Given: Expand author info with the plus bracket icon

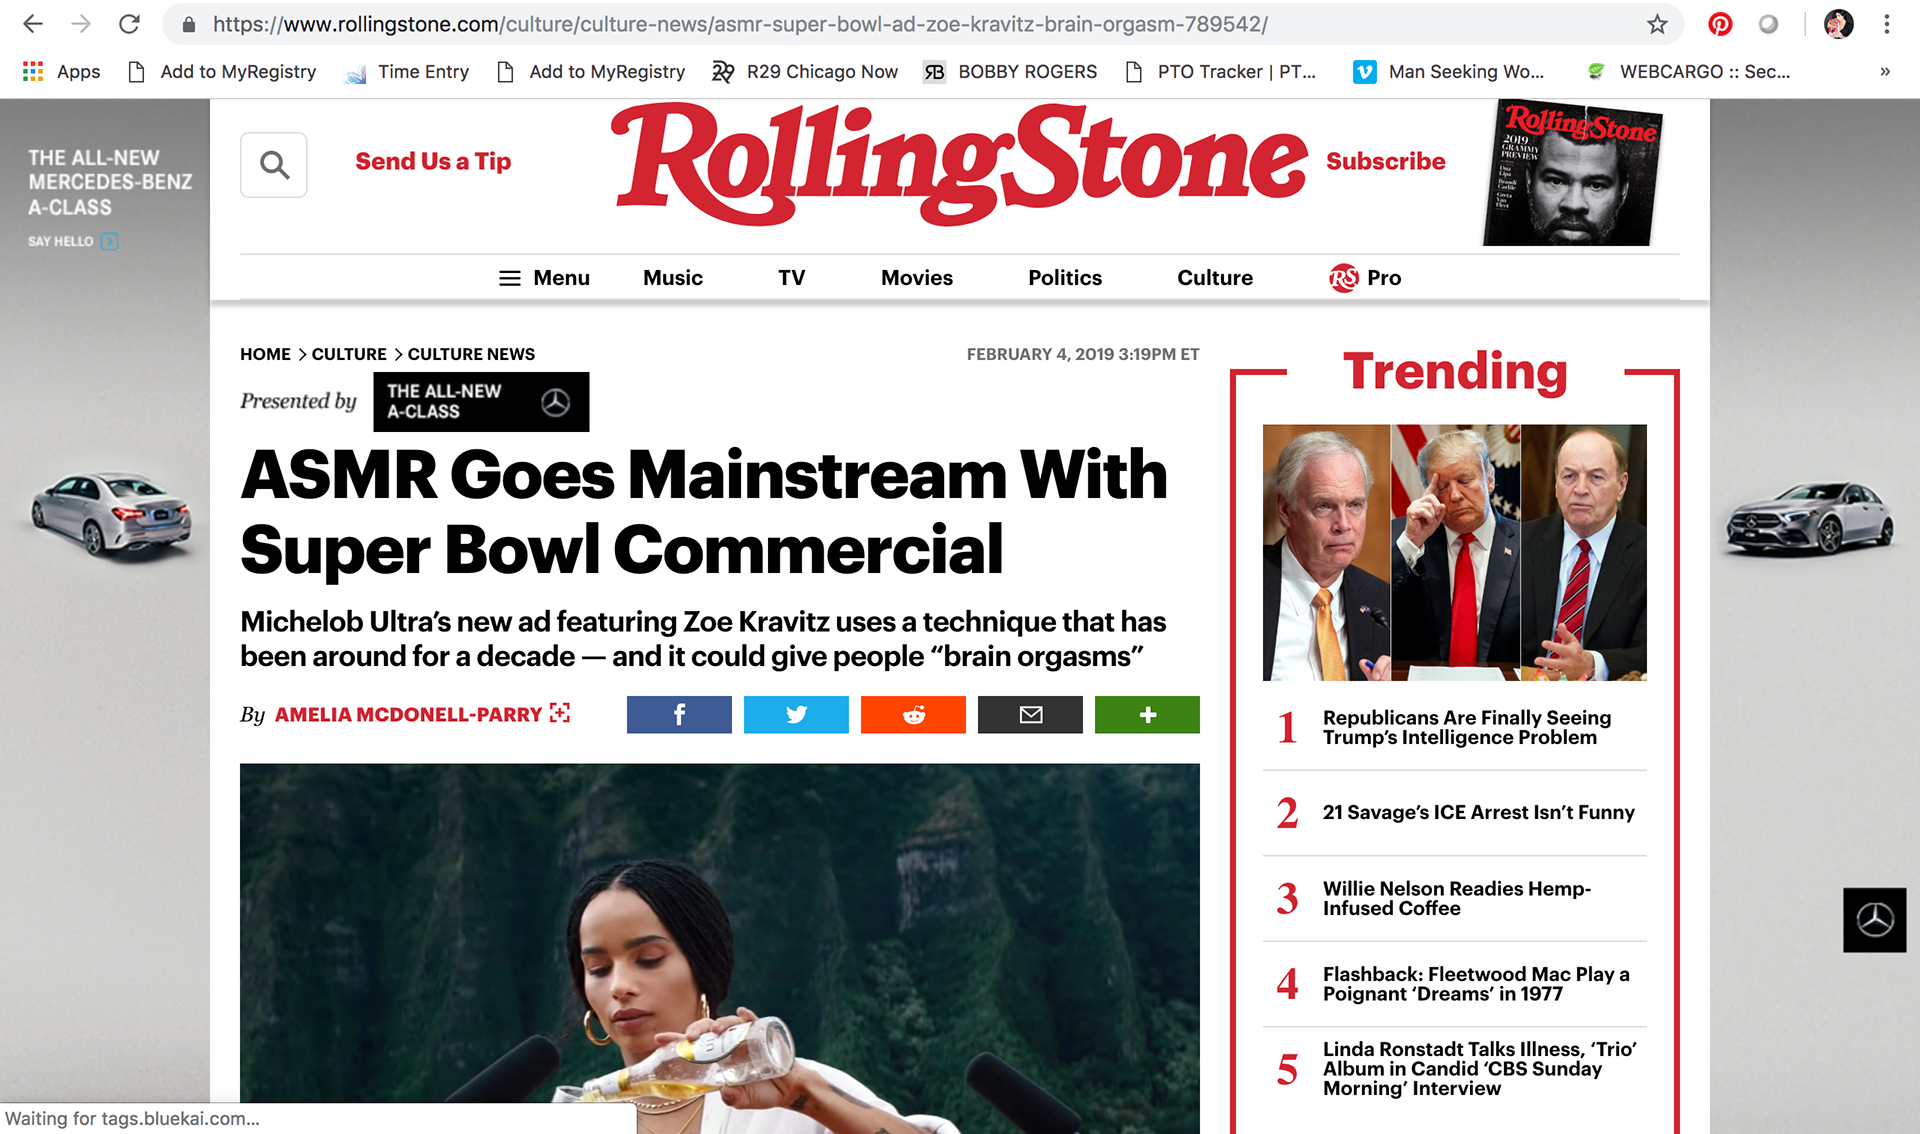Looking at the screenshot, I should [560, 713].
